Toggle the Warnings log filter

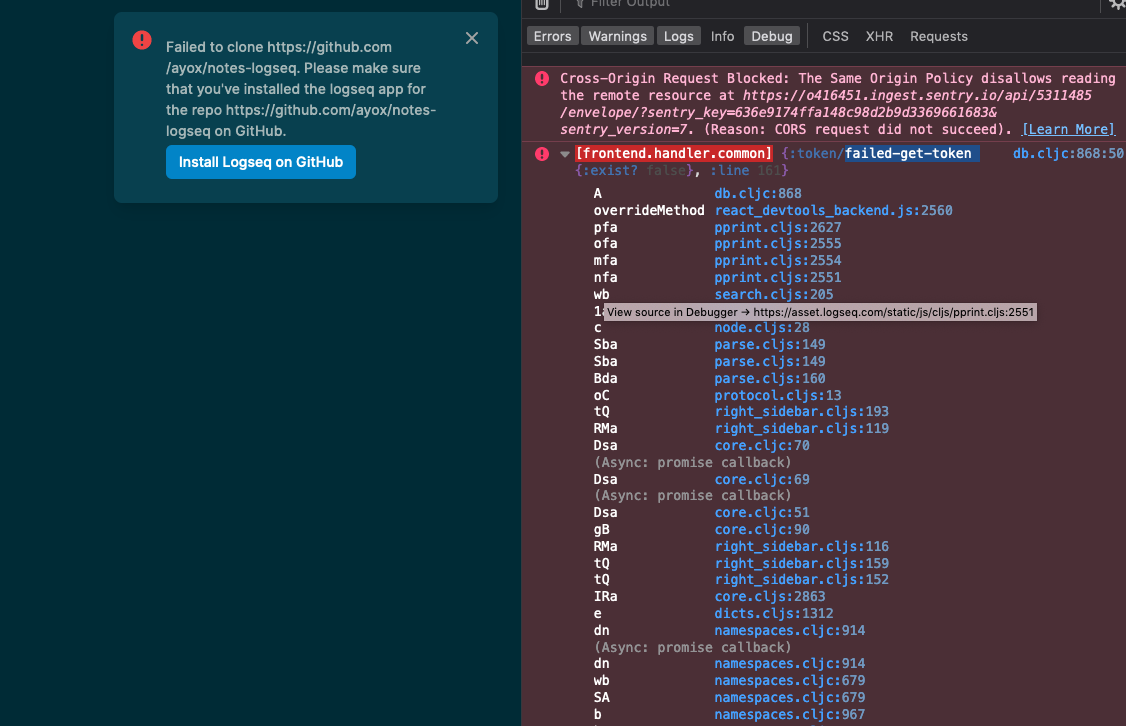(x=617, y=36)
